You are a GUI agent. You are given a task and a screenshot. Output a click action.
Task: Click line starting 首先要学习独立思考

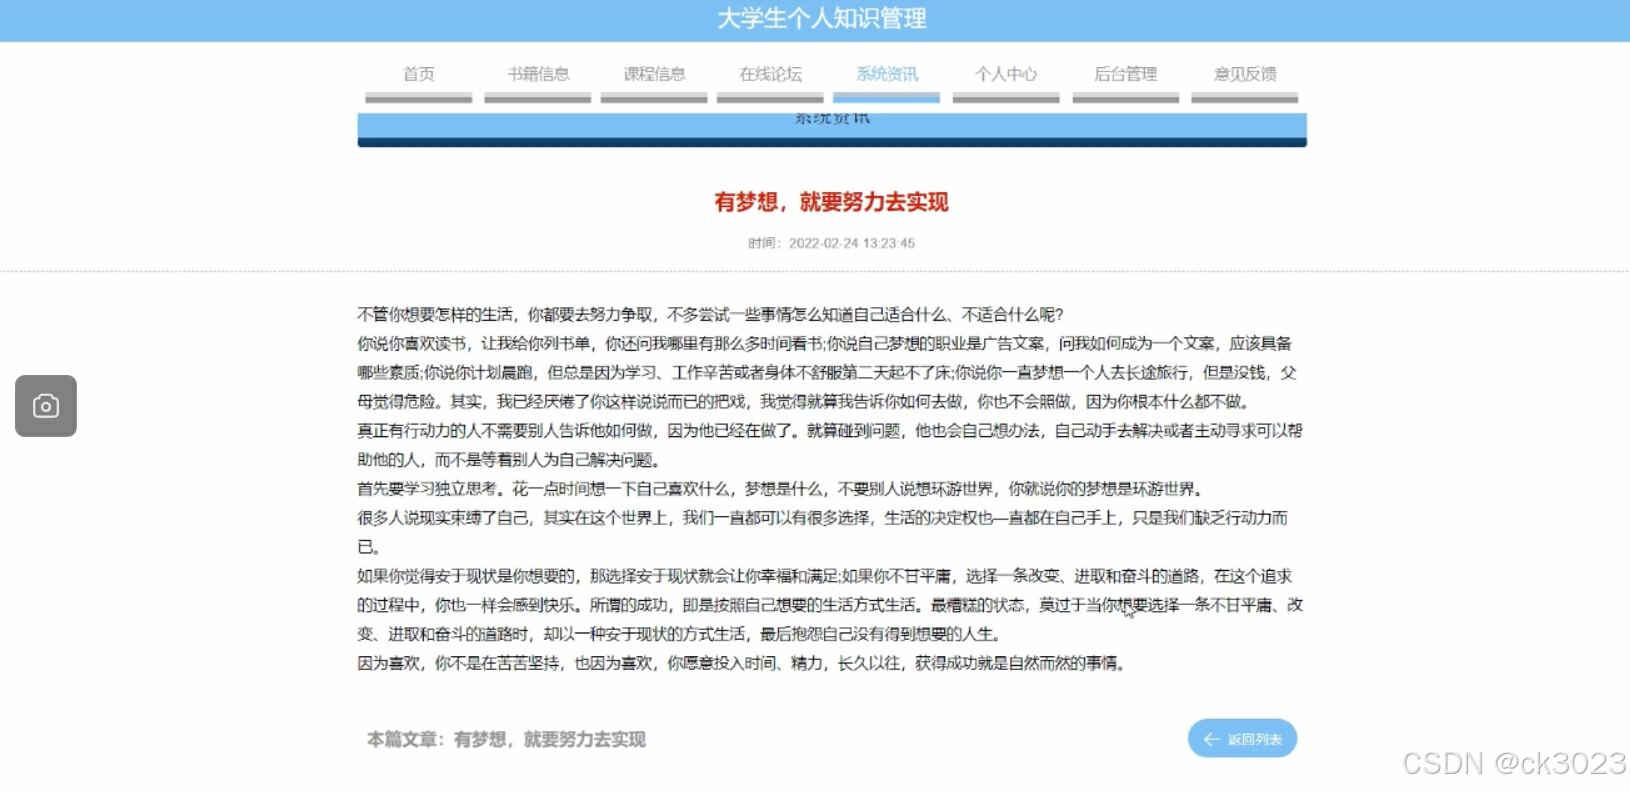[x=783, y=489]
